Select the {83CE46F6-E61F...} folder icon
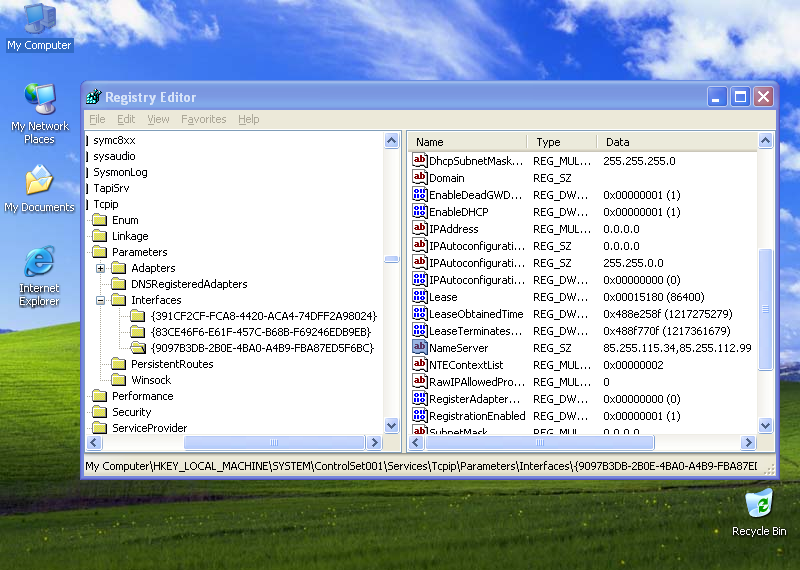Image resolution: width=800 pixels, height=570 pixels. pos(137,332)
